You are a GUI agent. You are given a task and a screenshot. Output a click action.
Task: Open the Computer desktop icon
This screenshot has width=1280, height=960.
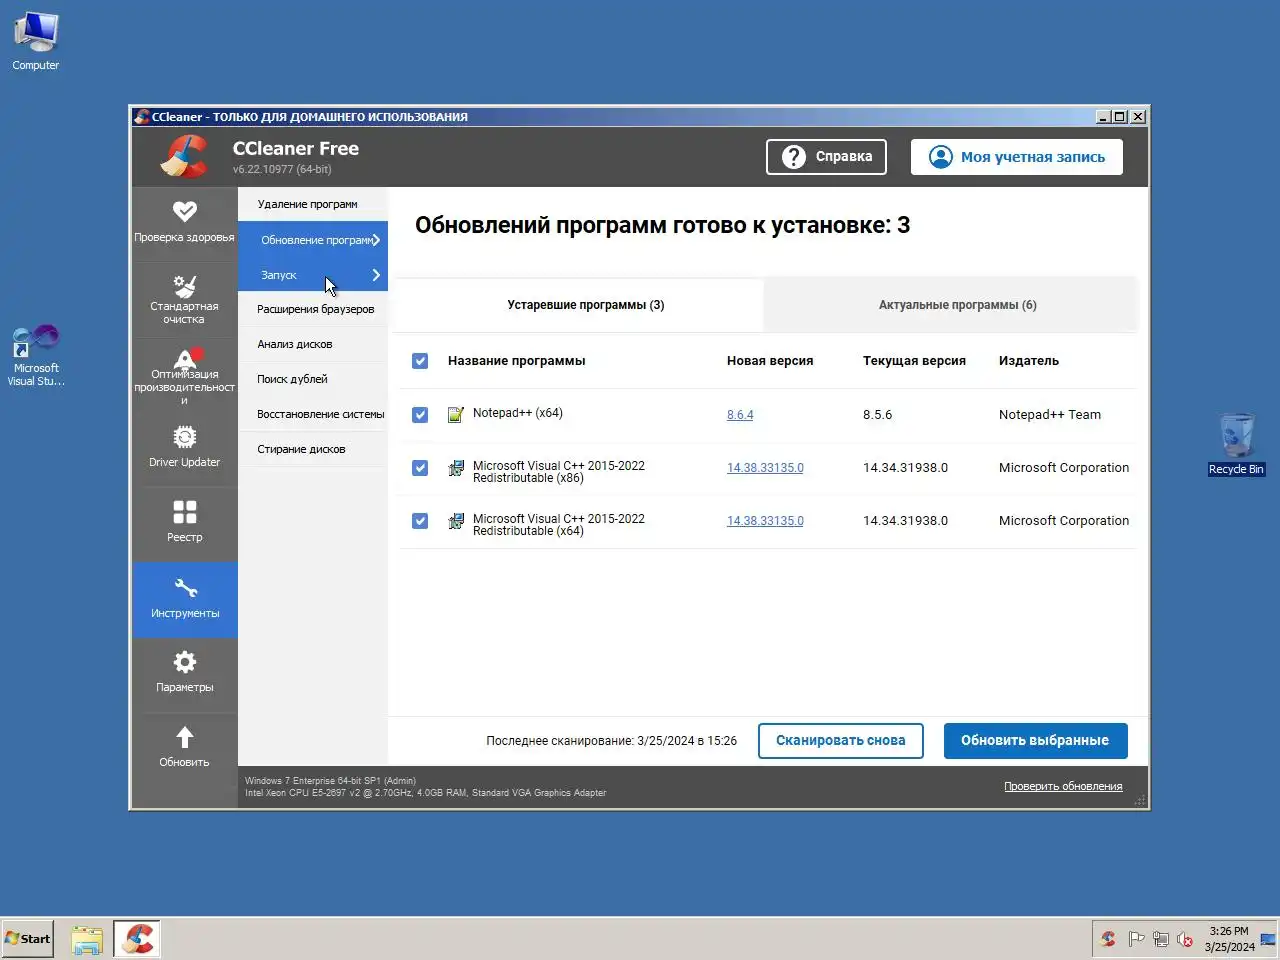click(x=36, y=42)
